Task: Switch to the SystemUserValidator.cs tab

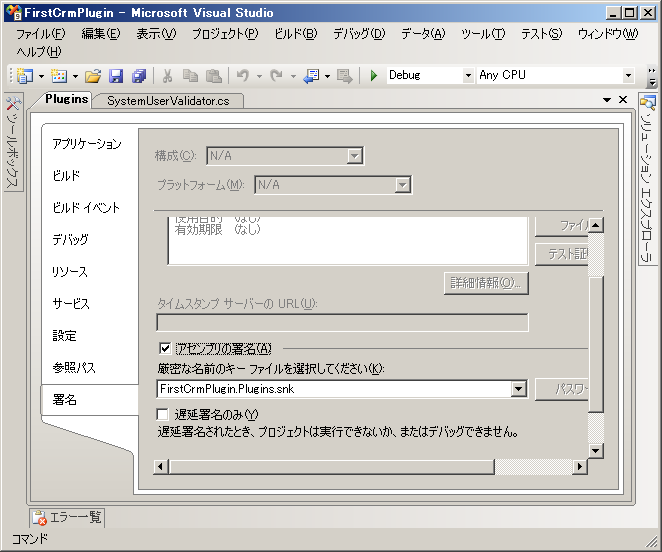Action: [167, 100]
